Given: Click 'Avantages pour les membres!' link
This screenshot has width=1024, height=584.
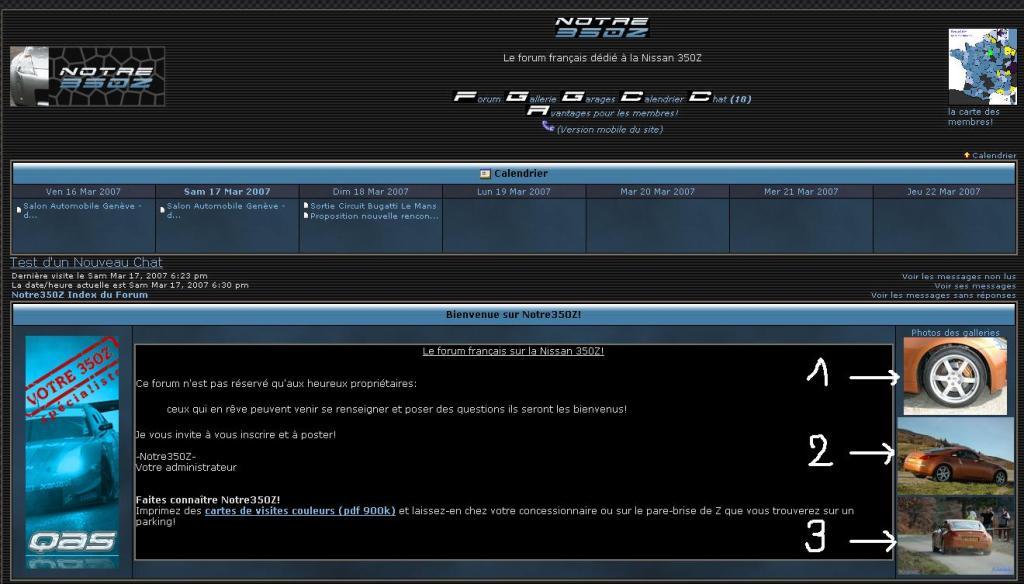Looking at the screenshot, I should pyautogui.click(x=602, y=112).
